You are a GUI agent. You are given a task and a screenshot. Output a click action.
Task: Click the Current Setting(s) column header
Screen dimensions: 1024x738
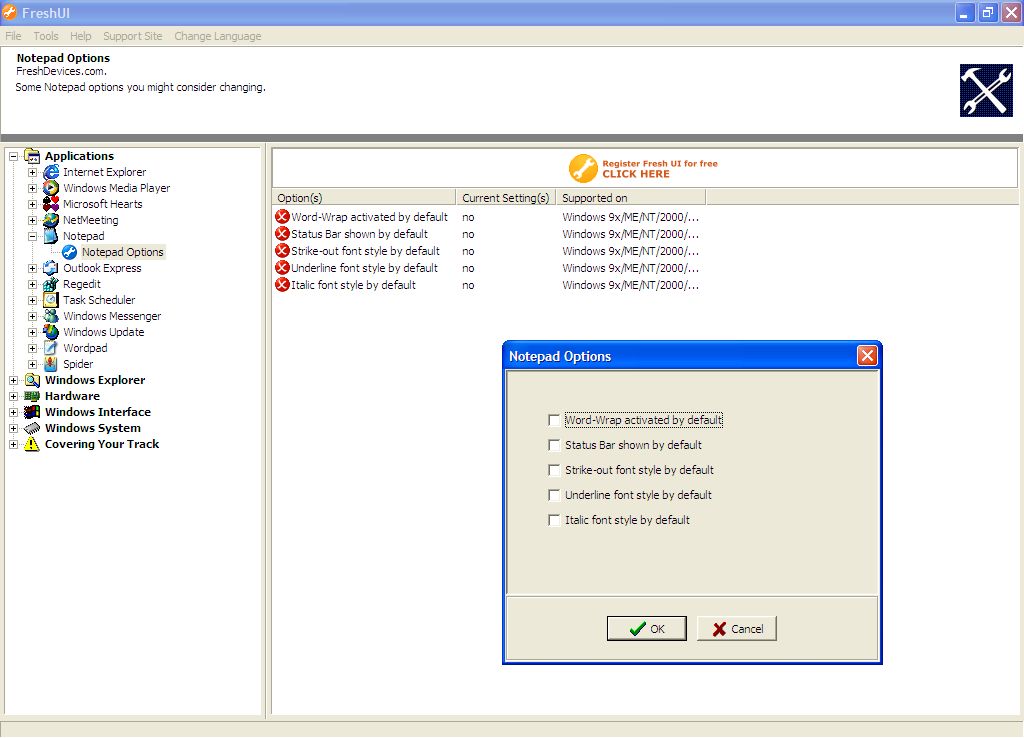(506, 198)
